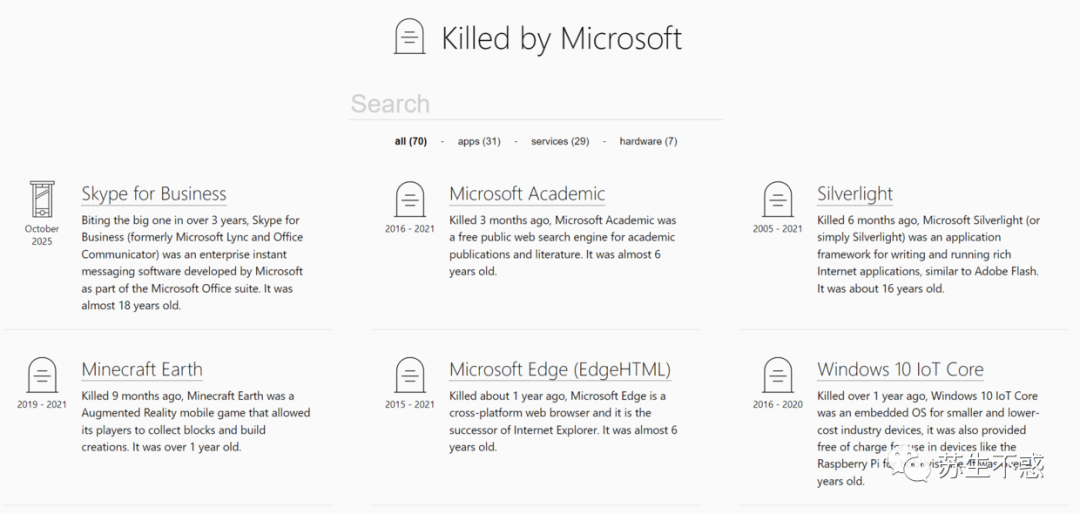This screenshot has height=514, width=1080.
Task: Click the 2016 - 2020 date for Windows 10 IoT
Action: [778, 404]
